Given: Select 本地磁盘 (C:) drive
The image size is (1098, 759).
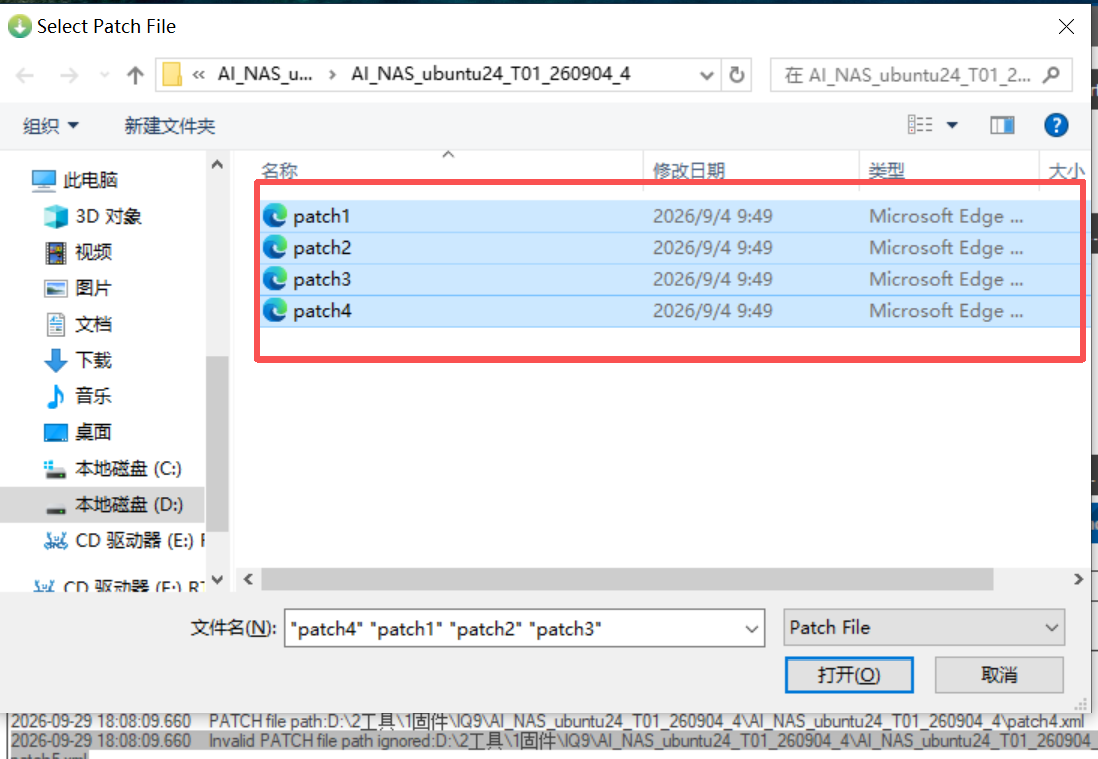Looking at the screenshot, I should (128, 468).
